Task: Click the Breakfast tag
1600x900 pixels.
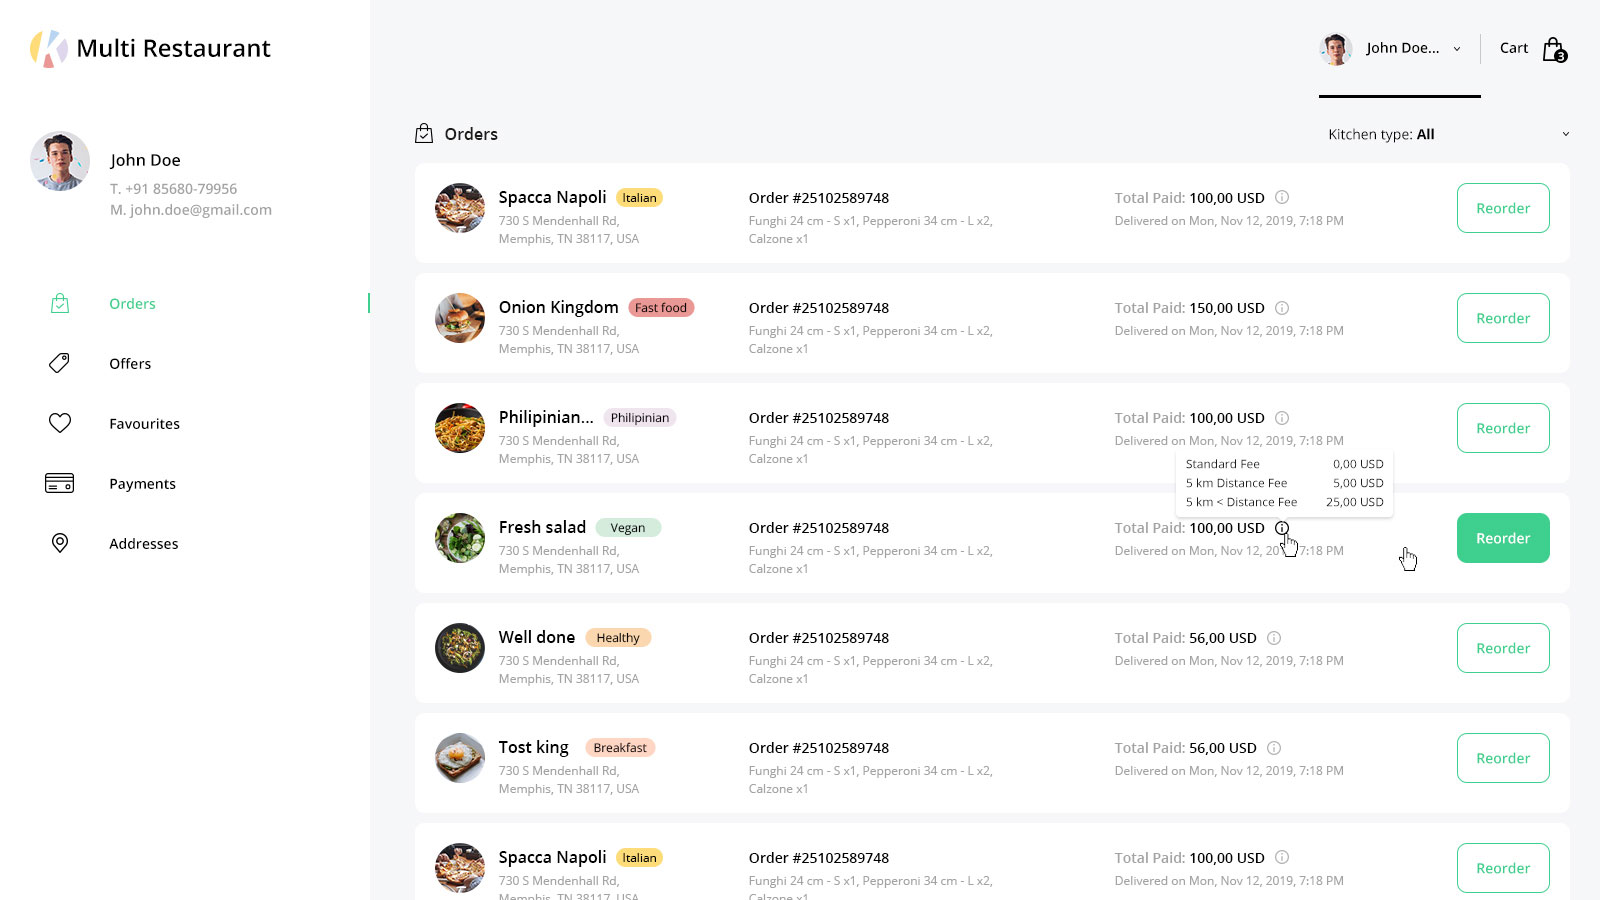Action: click(620, 748)
